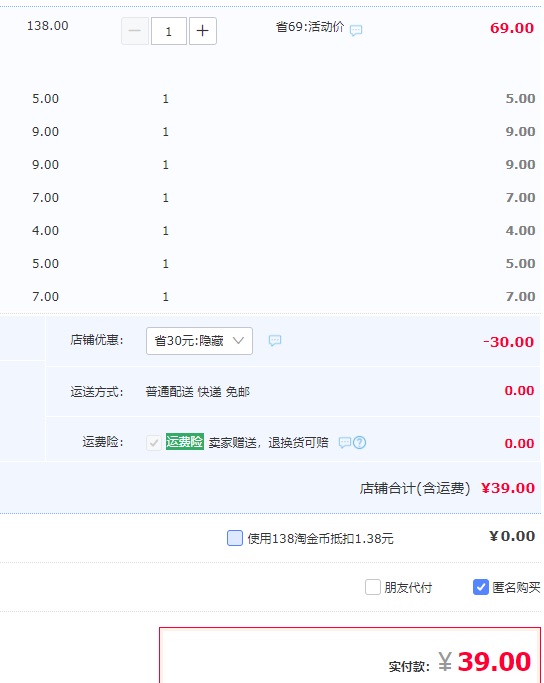The width and height of the screenshot is (544, 683).
Task: Click chat bubble icon next to 店铺优惠 dropdown
Action: (275, 340)
